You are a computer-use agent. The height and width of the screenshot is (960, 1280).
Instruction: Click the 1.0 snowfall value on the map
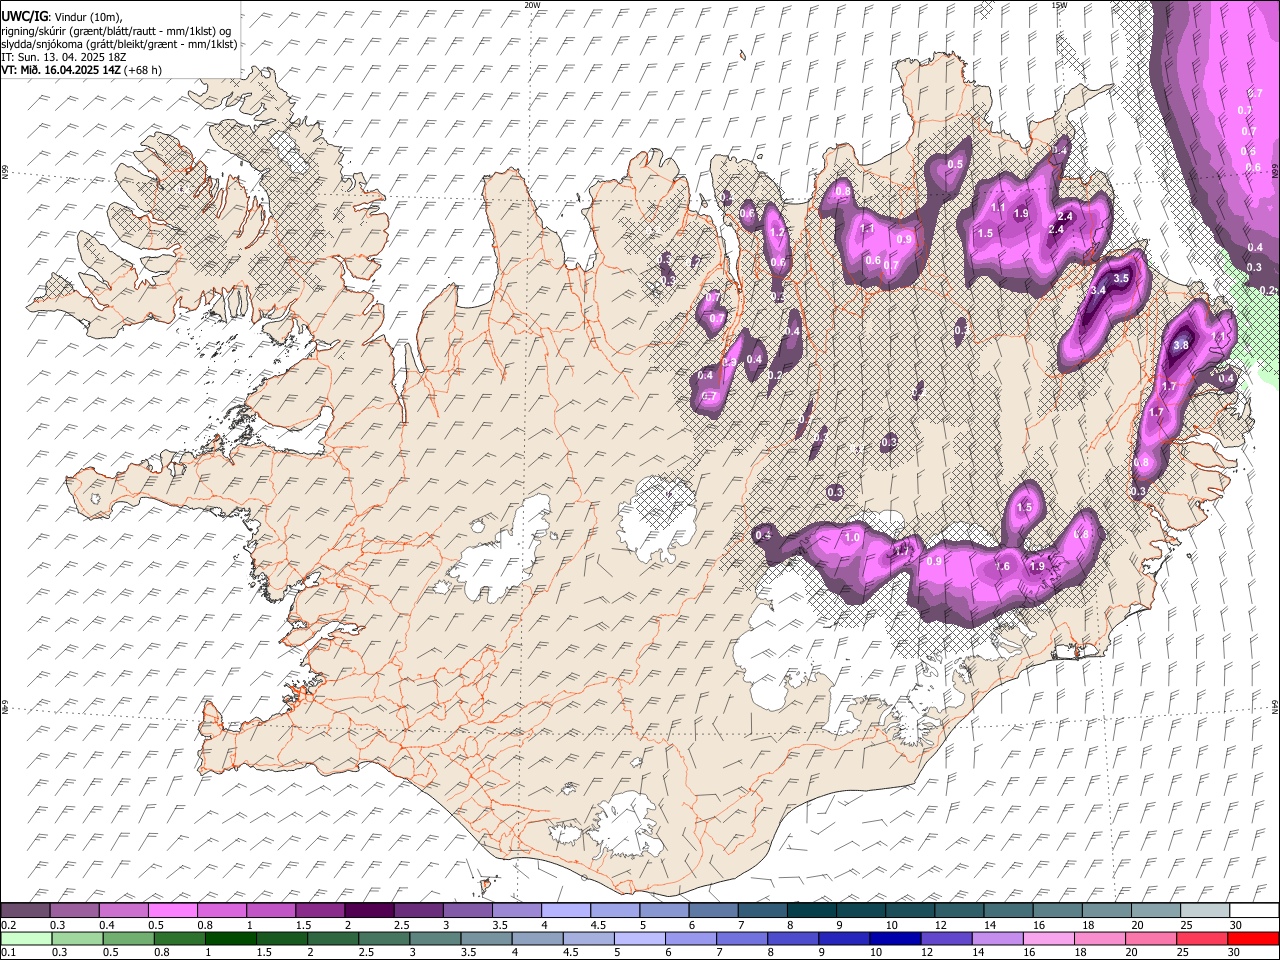852,537
